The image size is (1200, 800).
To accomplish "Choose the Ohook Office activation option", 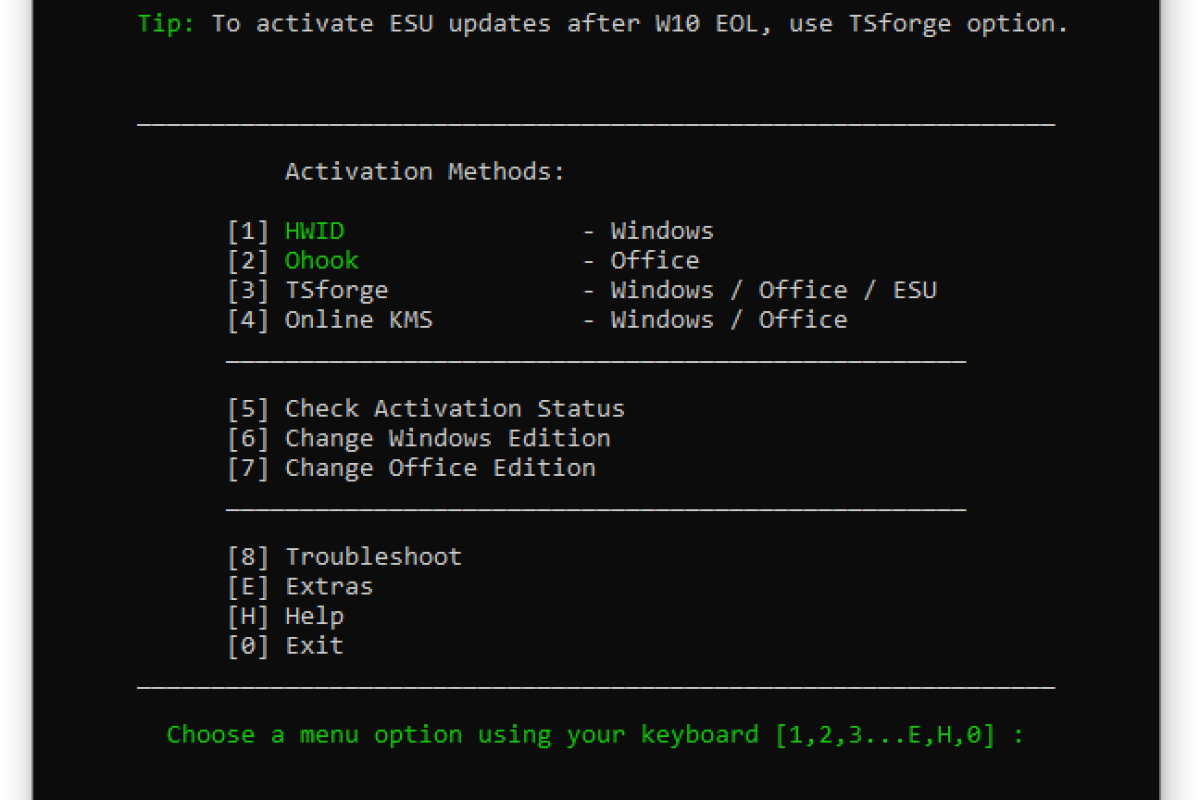I will (x=321, y=260).
